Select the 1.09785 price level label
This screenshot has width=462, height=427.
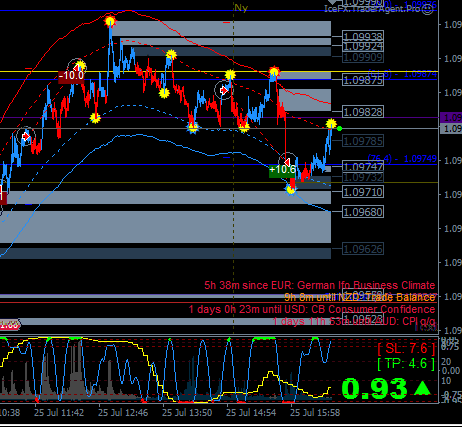[363, 141]
